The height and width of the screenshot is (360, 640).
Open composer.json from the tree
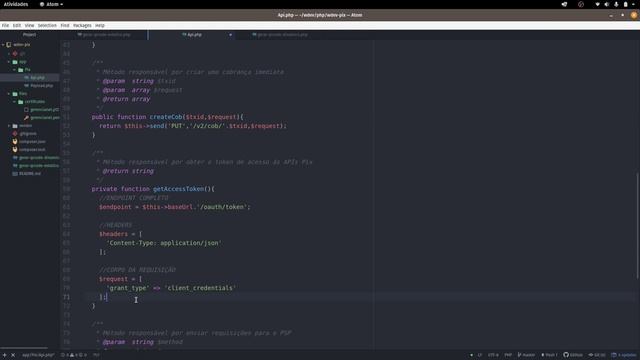pos(32,142)
